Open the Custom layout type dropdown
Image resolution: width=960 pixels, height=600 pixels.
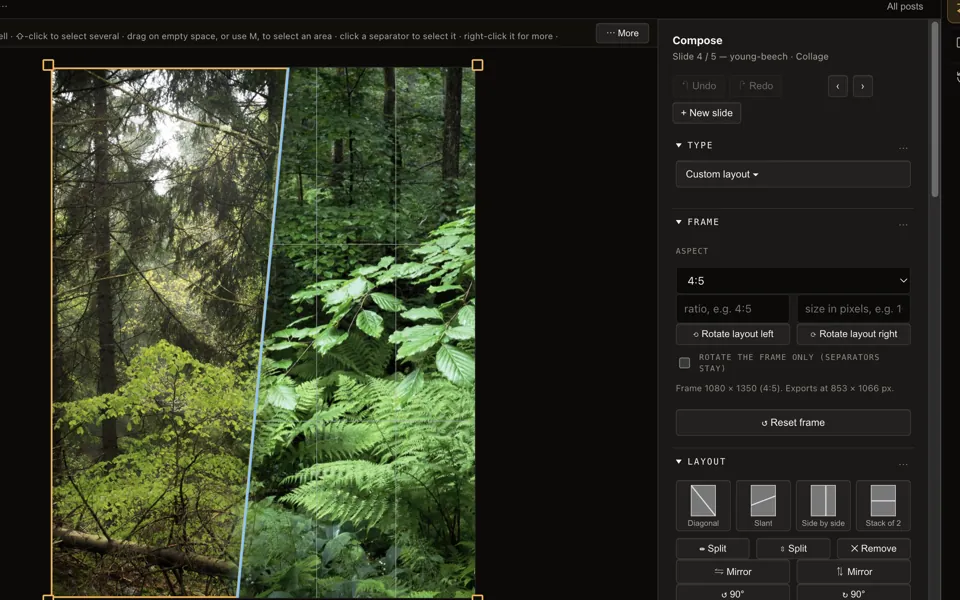793,174
